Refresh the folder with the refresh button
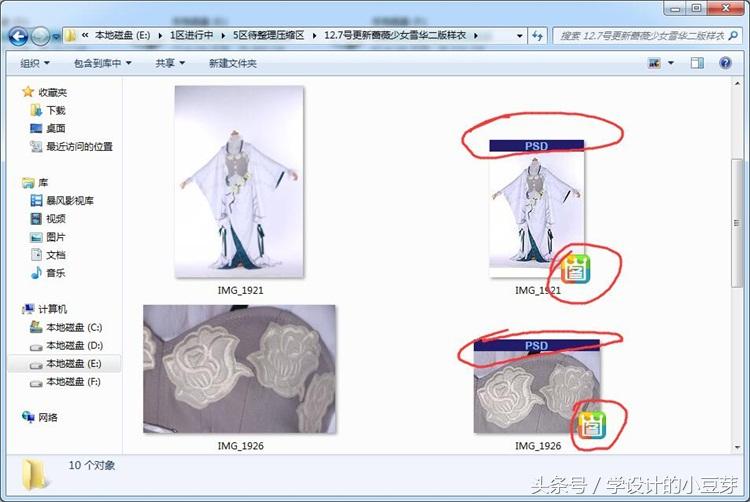Viewport: 750px width, 502px height. [x=537, y=36]
